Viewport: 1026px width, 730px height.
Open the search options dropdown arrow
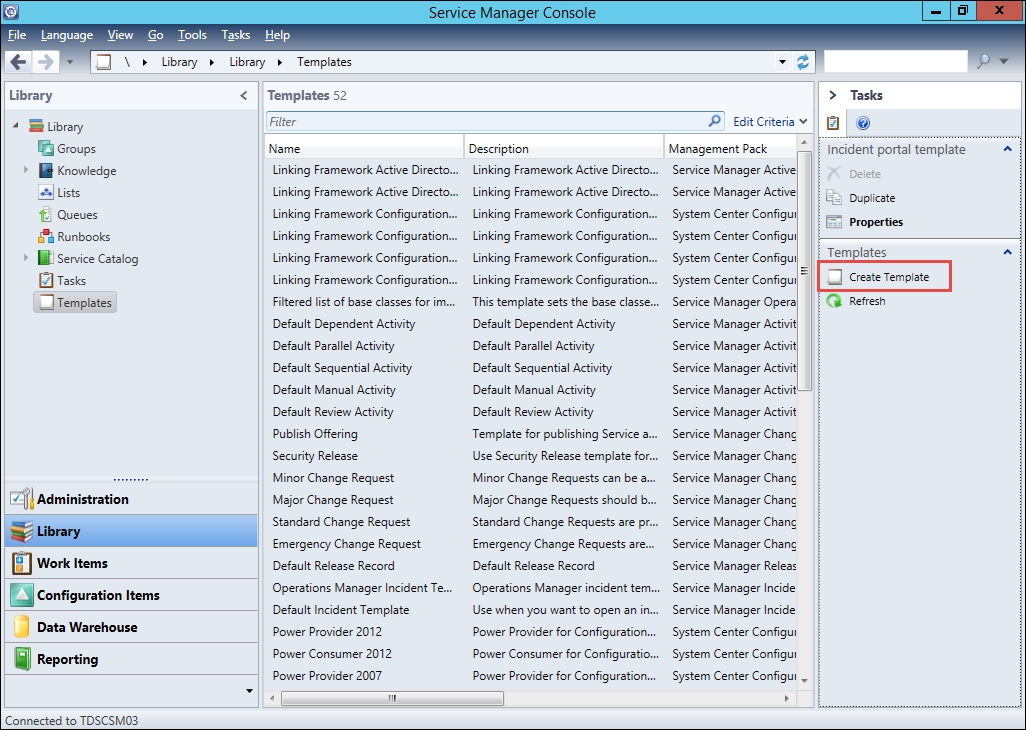pos(1004,61)
